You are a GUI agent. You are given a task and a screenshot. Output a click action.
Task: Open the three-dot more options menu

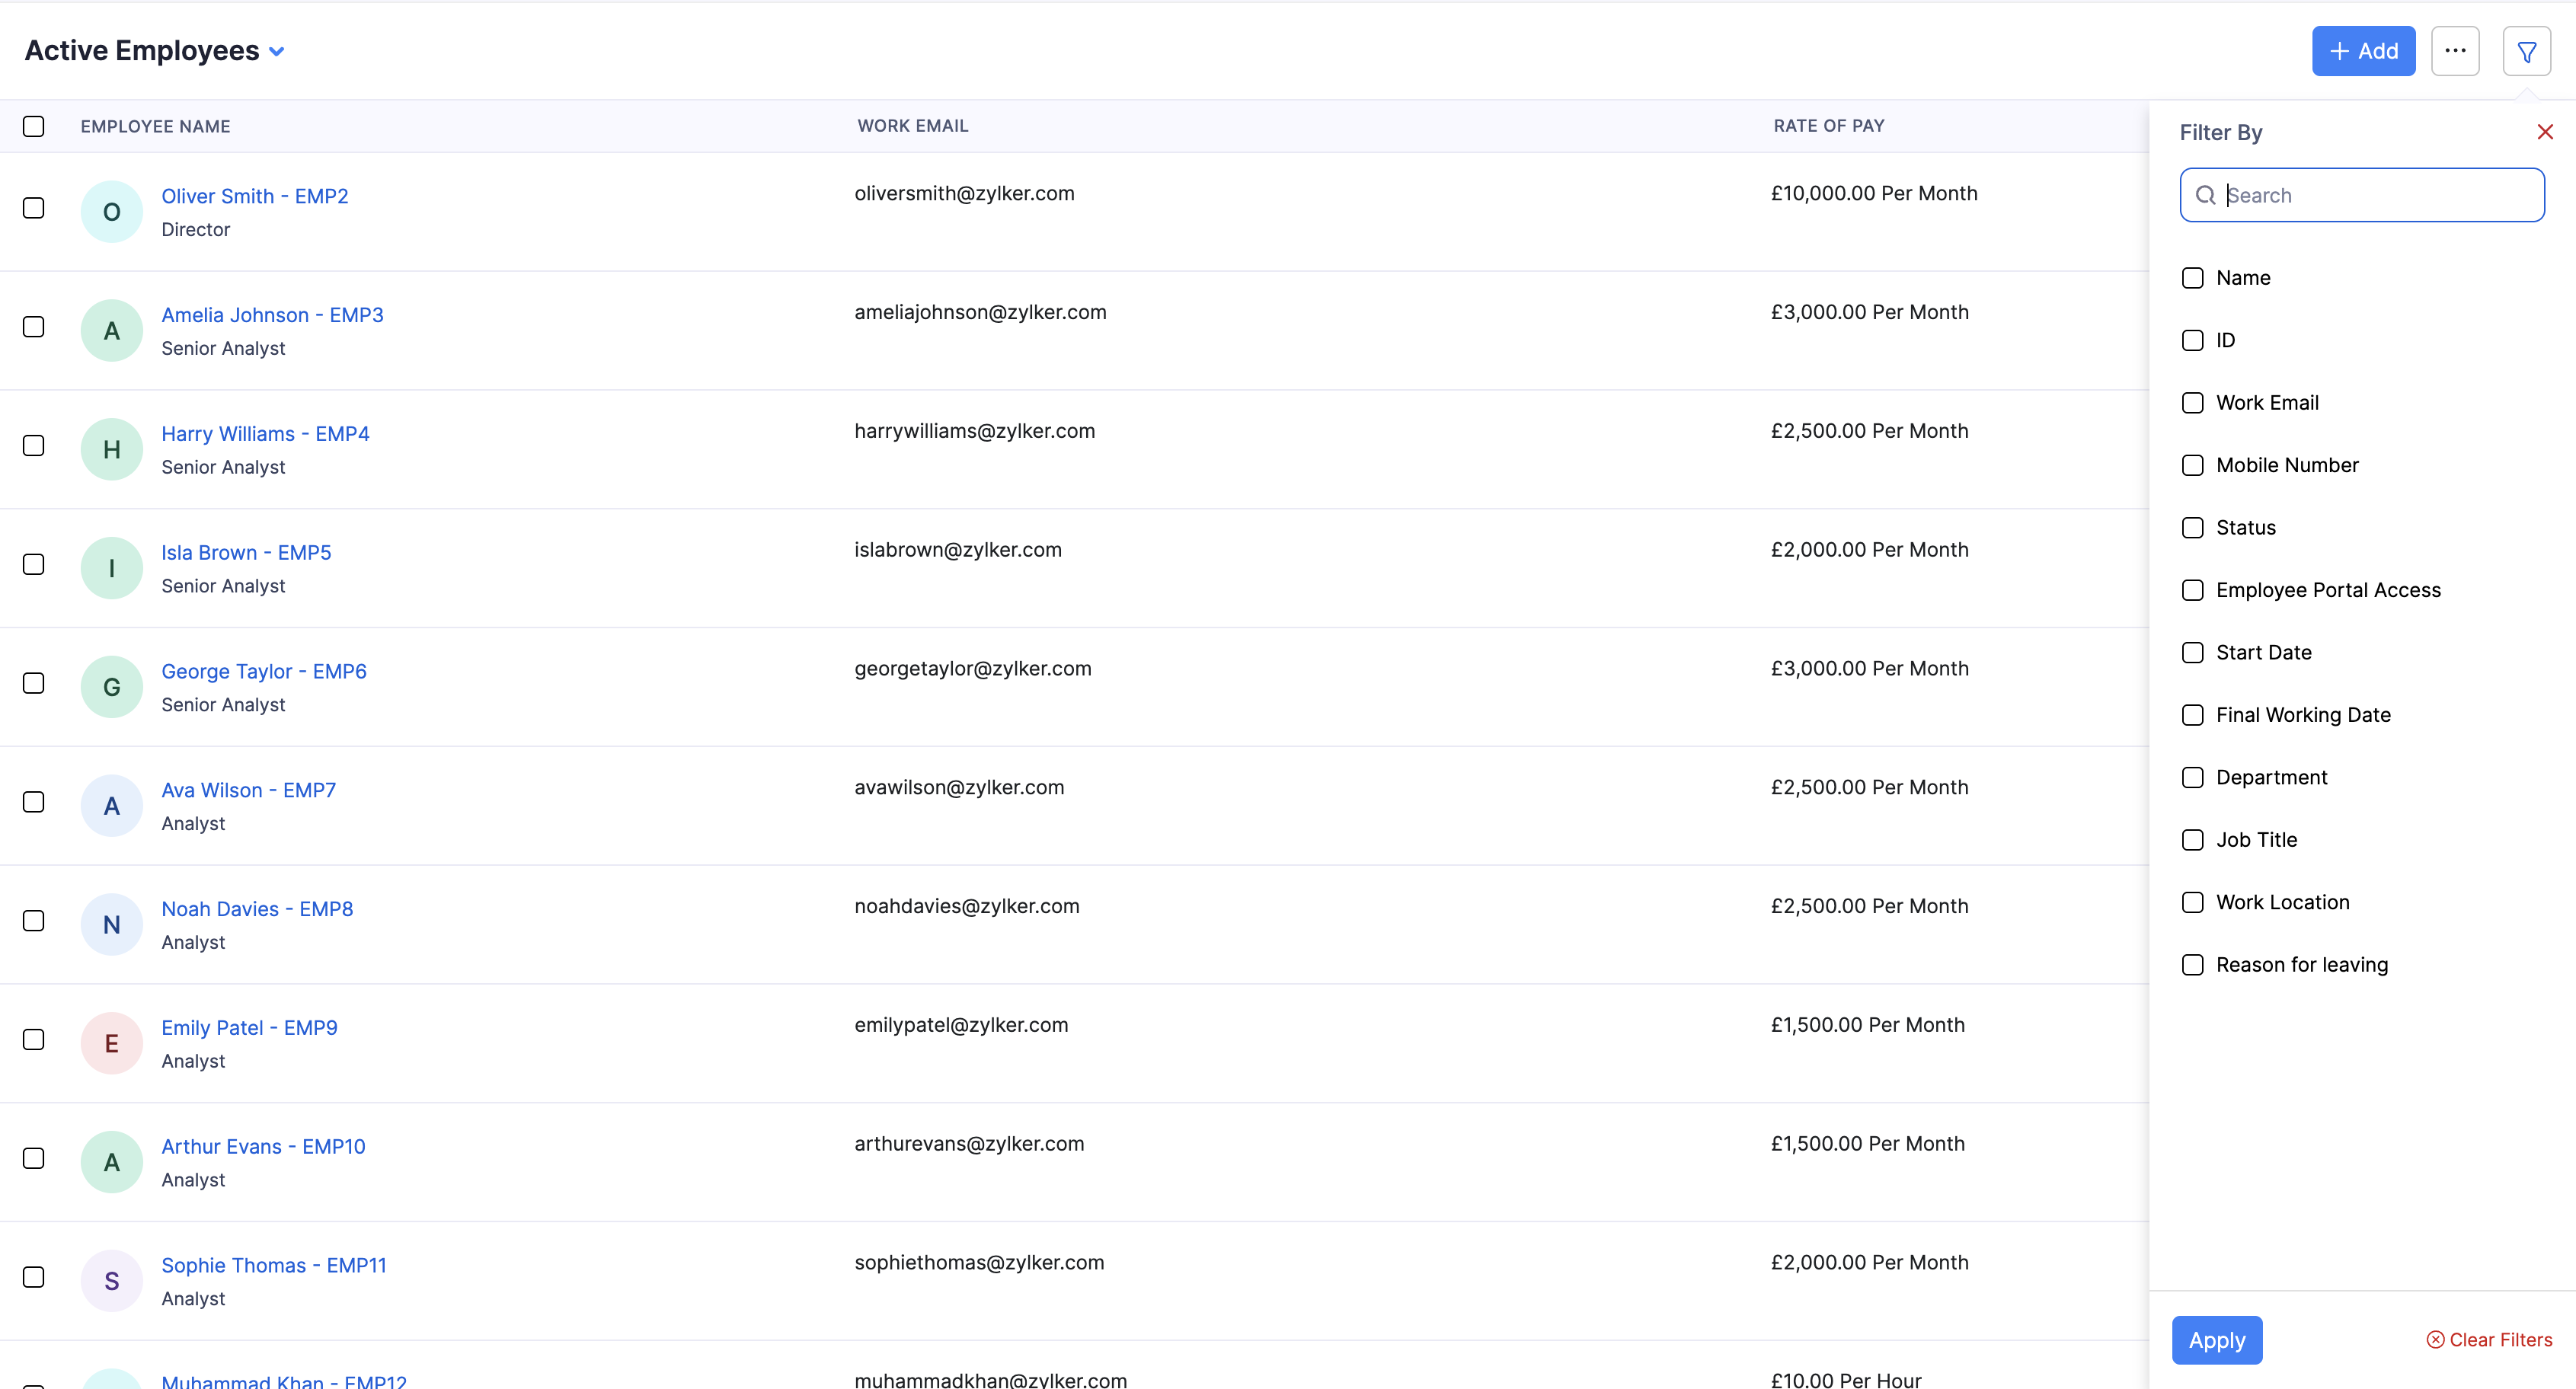tap(2455, 51)
